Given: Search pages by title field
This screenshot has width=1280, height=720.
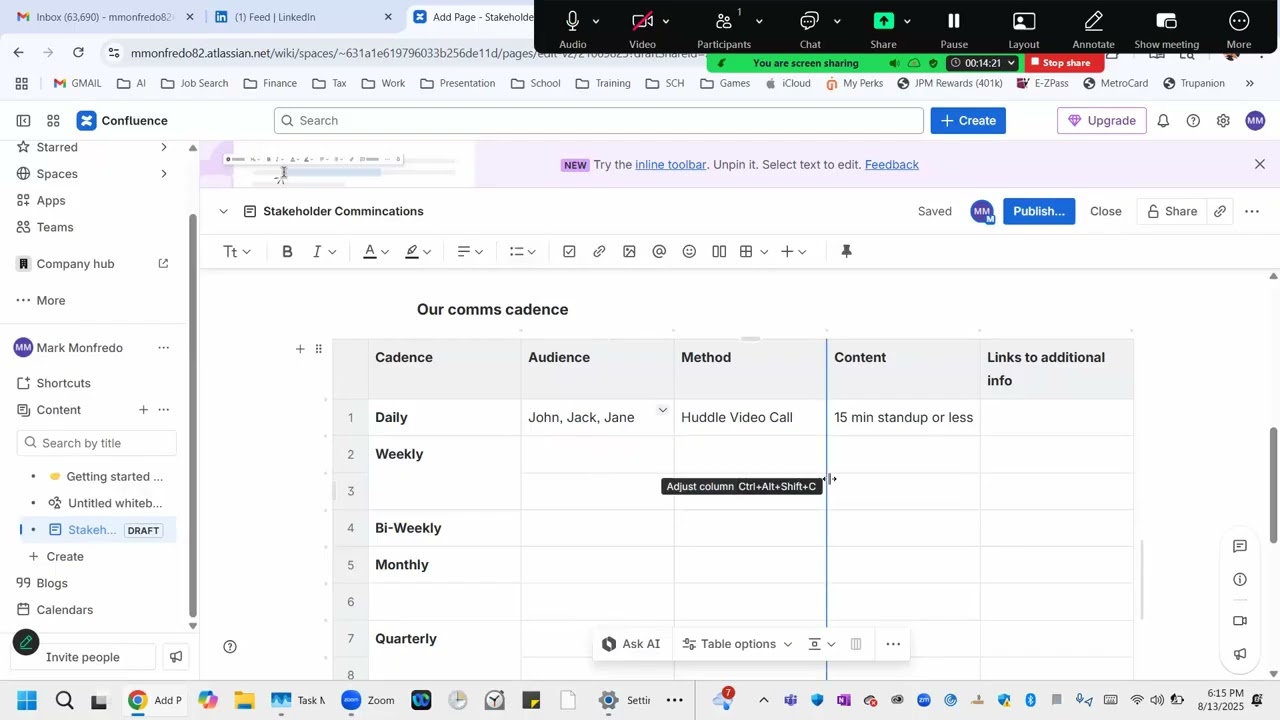Looking at the screenshot, I should (x=97, y=443).
